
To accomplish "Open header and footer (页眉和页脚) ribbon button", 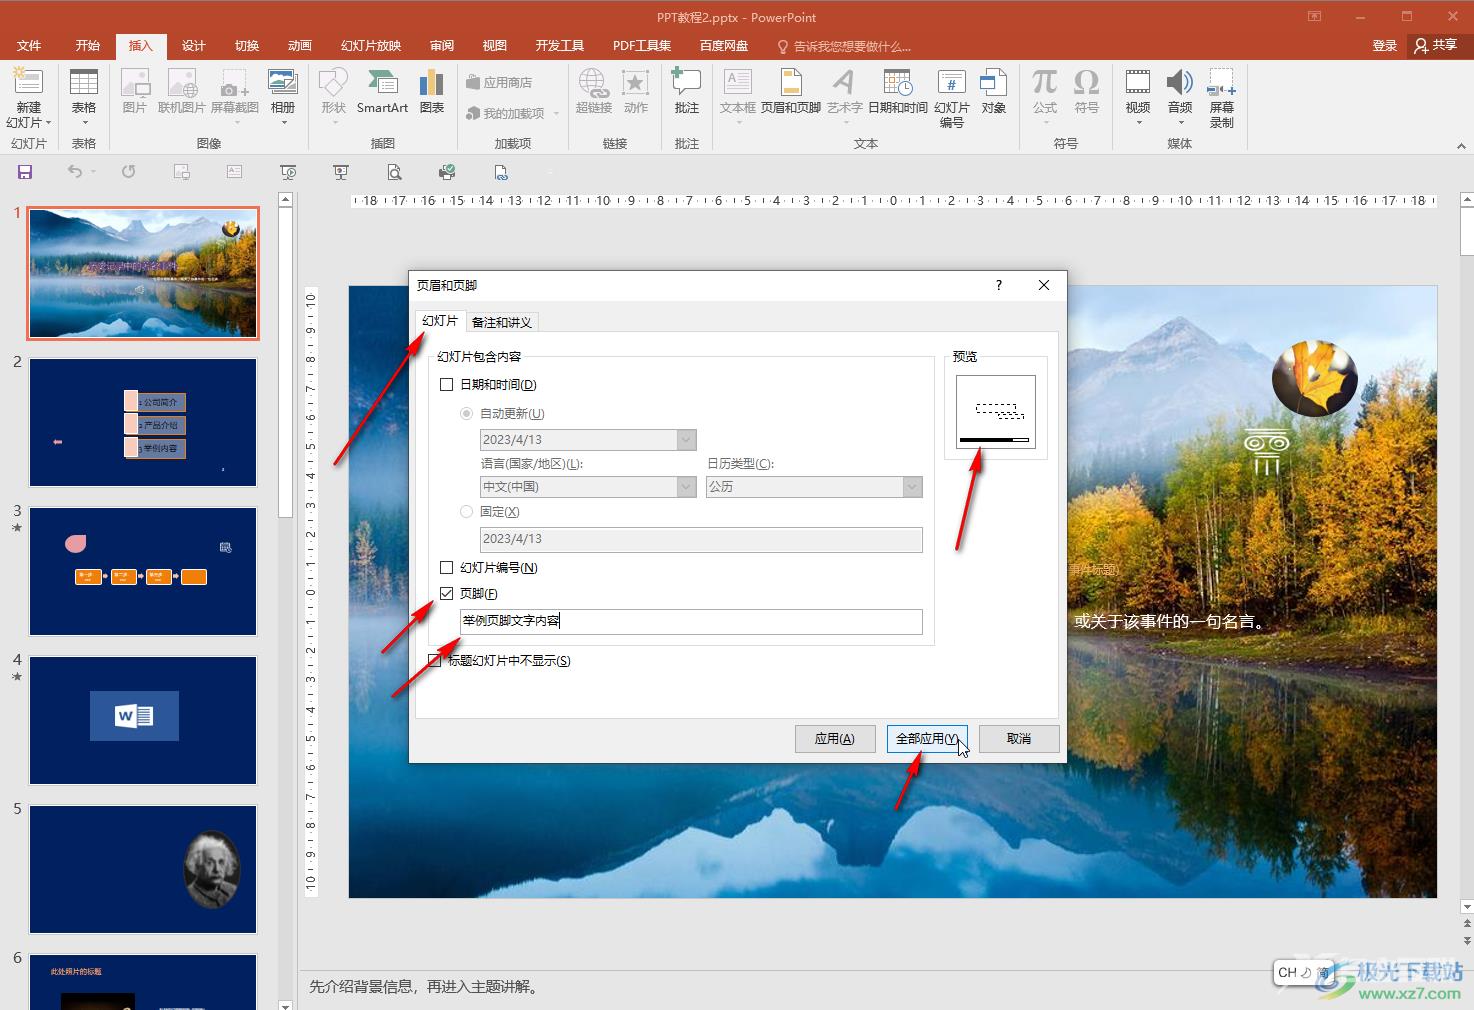I will coord(790,90).
